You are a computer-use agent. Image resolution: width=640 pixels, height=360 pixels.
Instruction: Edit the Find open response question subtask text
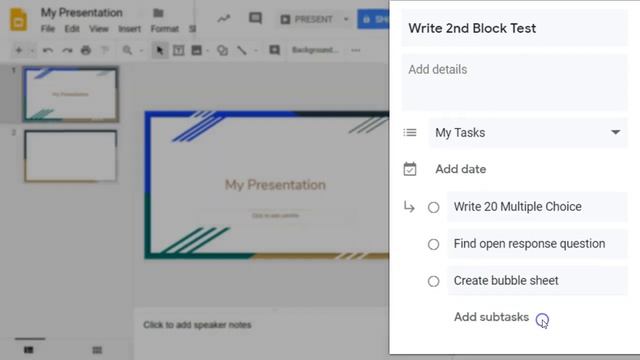[x=537, y=244]
